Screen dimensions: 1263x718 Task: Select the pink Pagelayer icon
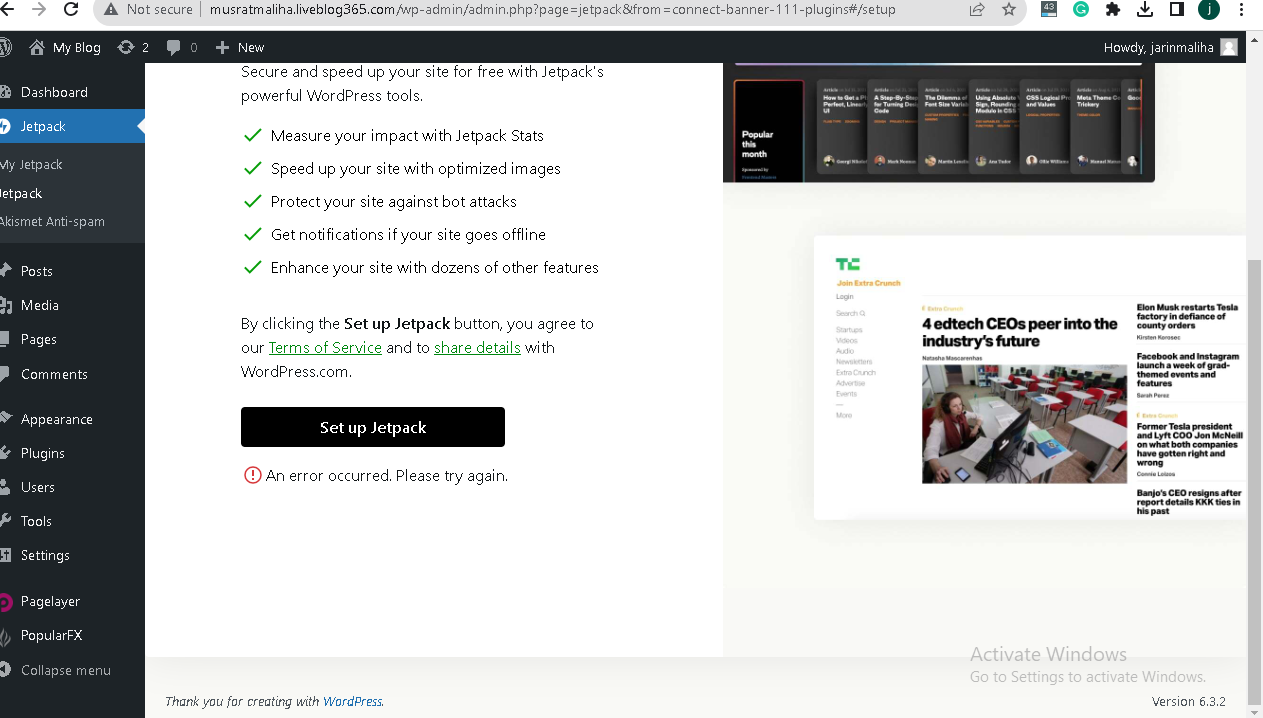(x=6, y=601)
